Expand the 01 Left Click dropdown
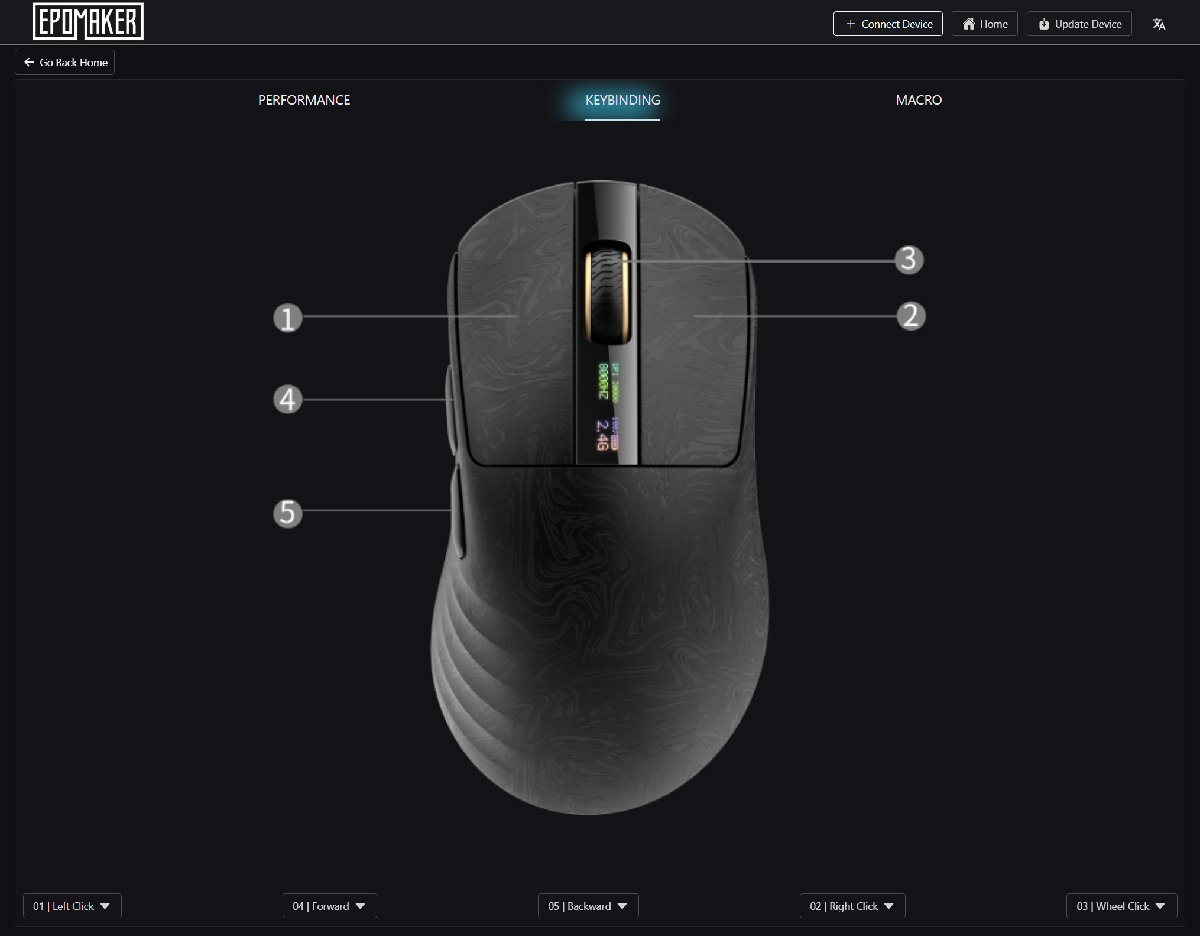The image size is (1200, 936). click(x=72, y=906)
